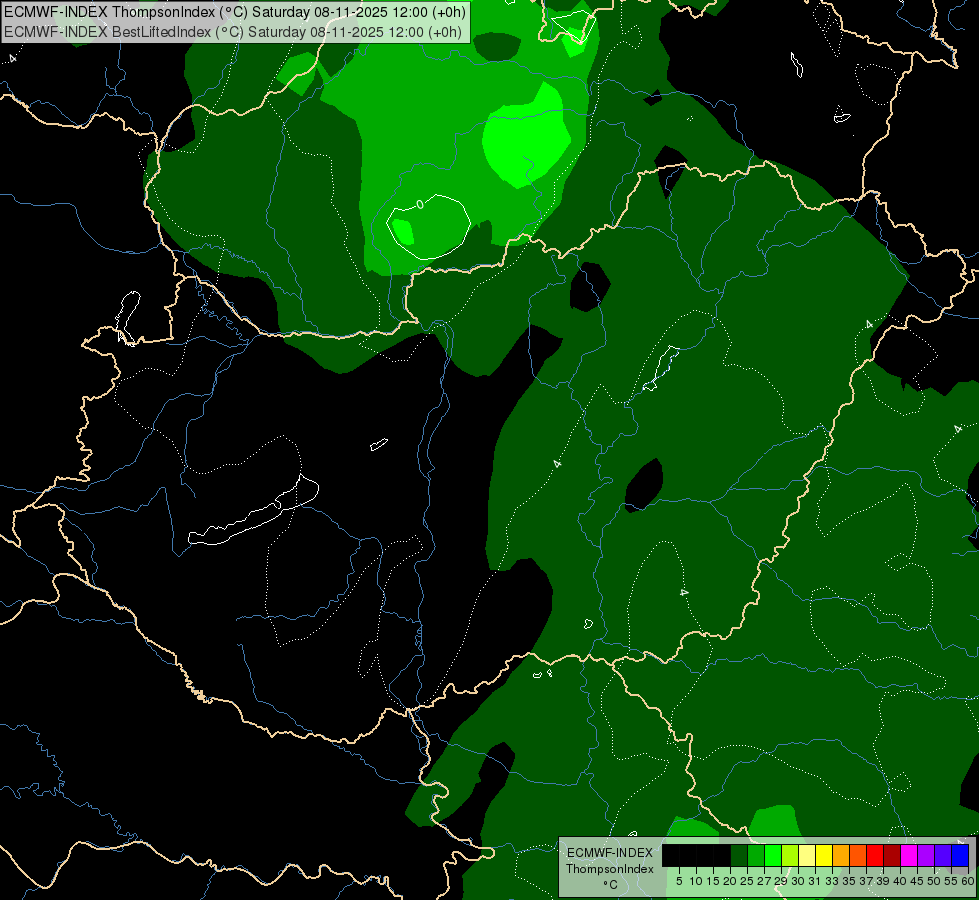Pick the purple 45-50 legend swatch
The height and width of the screenshot is (900, 979).
(927, 855)
